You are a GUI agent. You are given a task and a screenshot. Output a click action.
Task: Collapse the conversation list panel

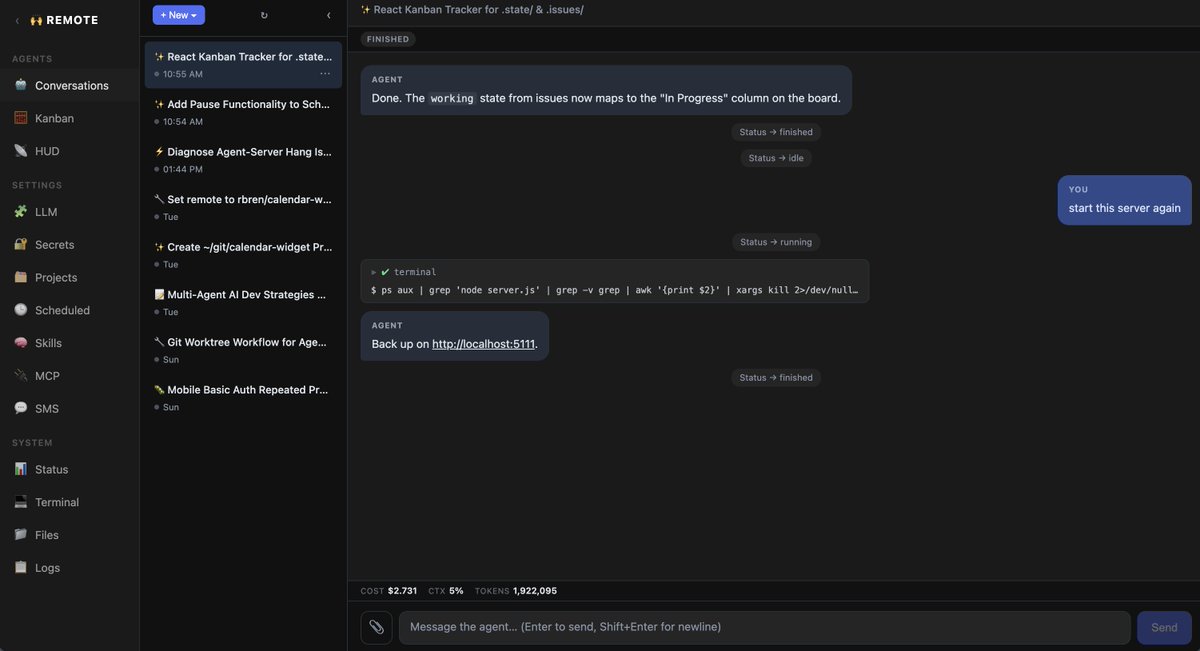[x=328, y=15]
